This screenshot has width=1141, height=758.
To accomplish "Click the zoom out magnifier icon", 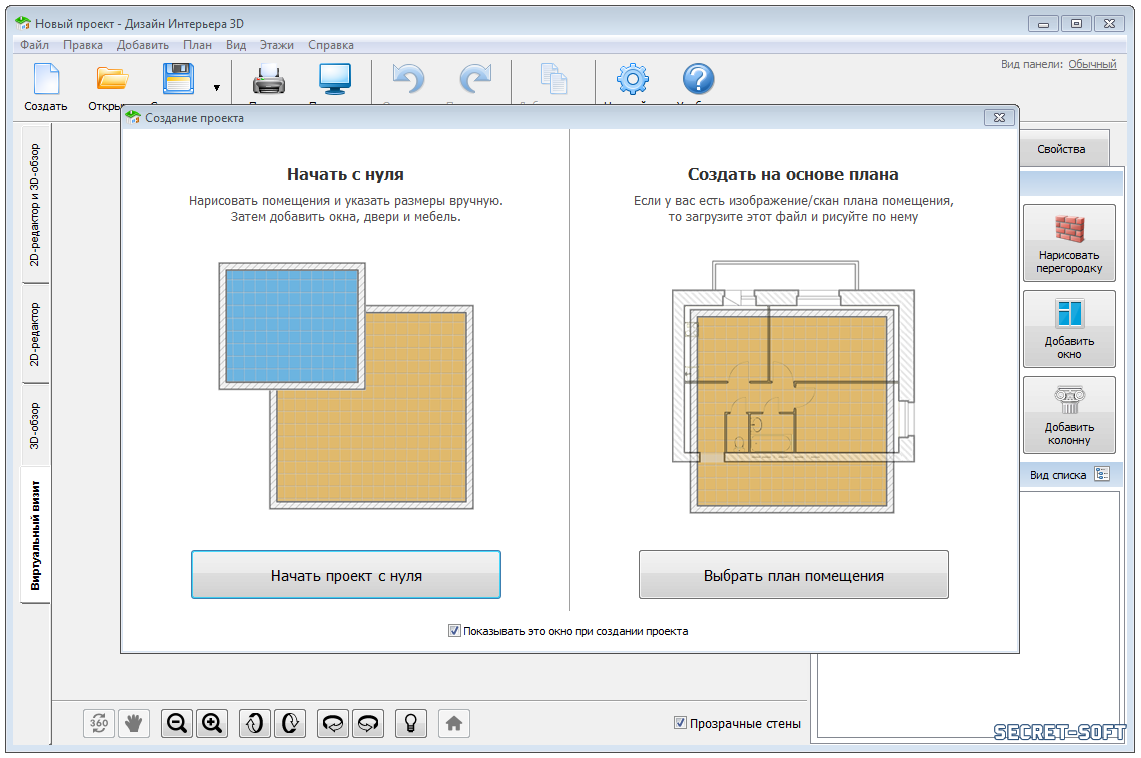I will 177,723.
